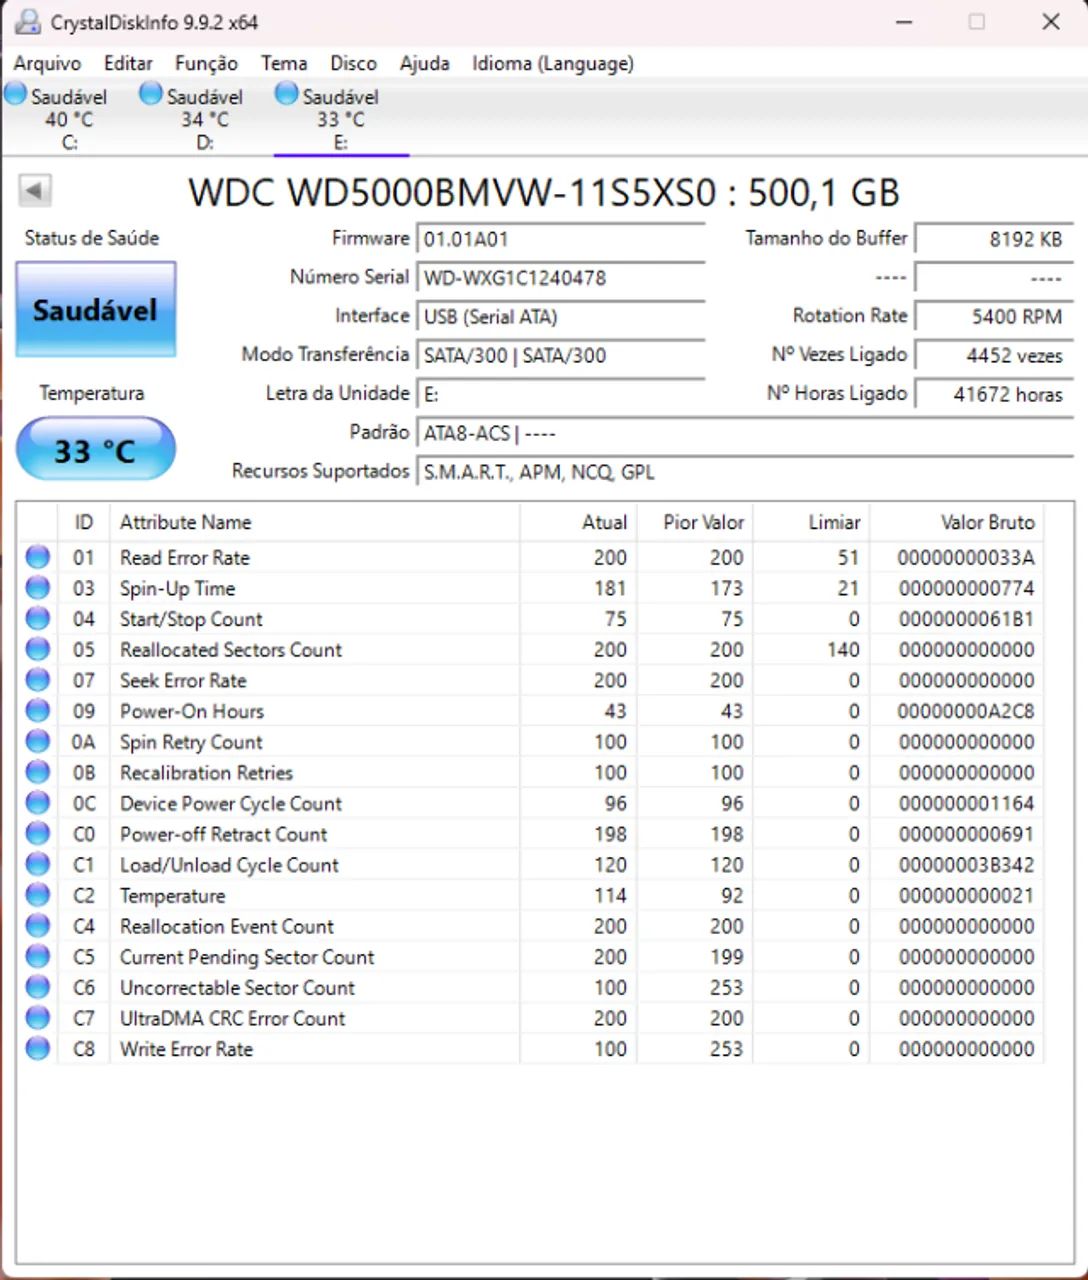Click the status orb of Reallocation Event Count
This screenshot has height=1280, width=1088.
[x=38, y=926]
